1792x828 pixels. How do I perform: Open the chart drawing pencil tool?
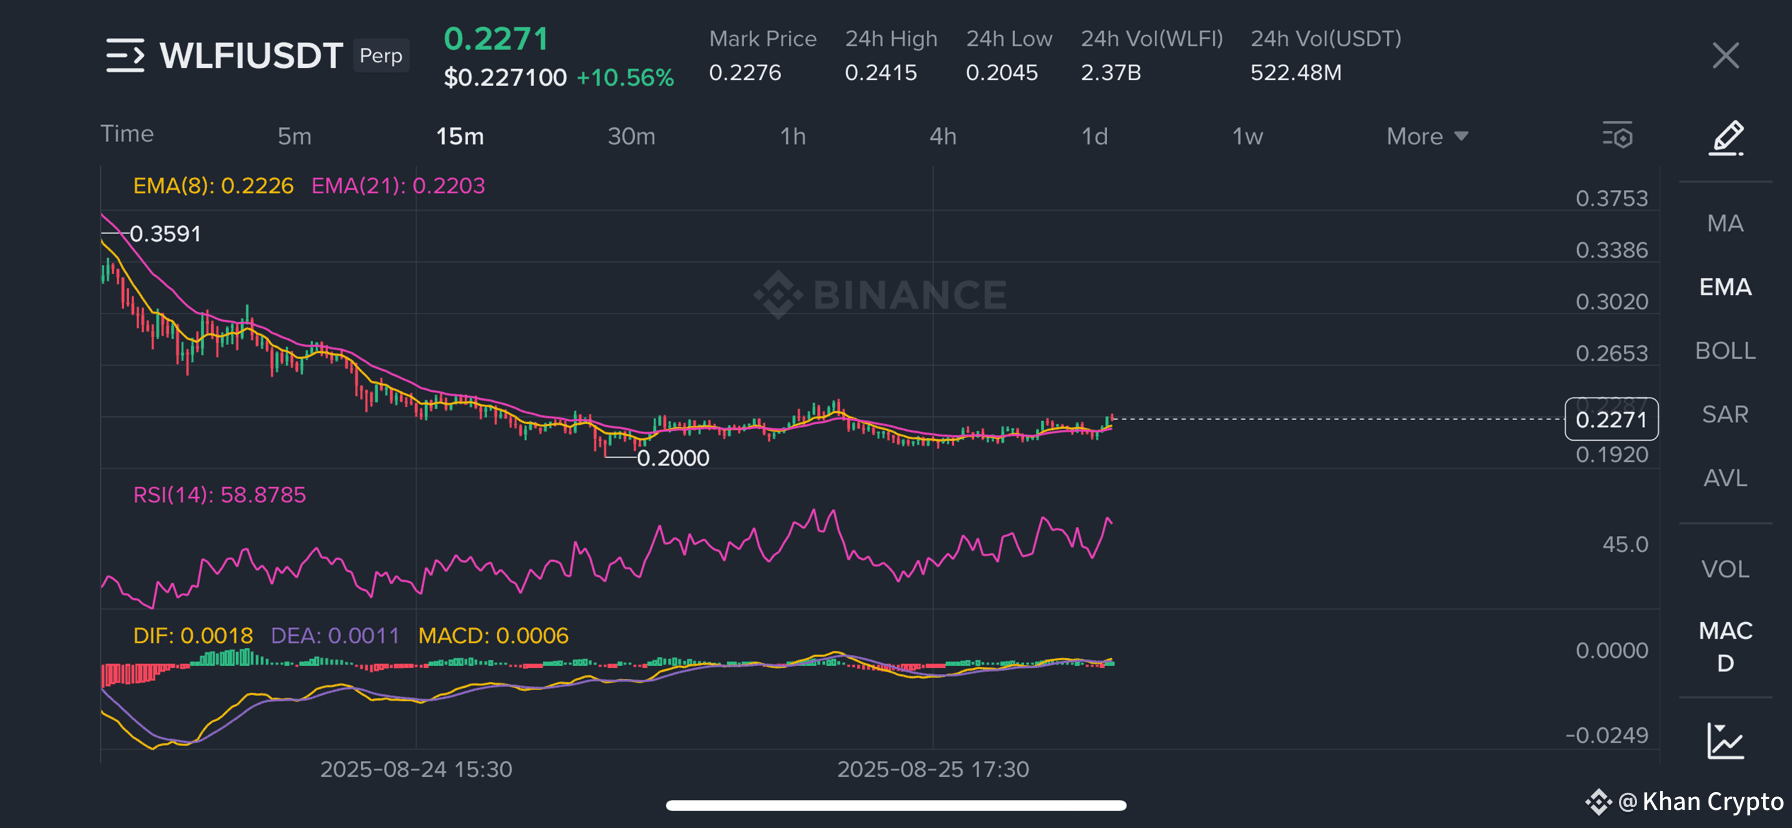coord(1726,138)
